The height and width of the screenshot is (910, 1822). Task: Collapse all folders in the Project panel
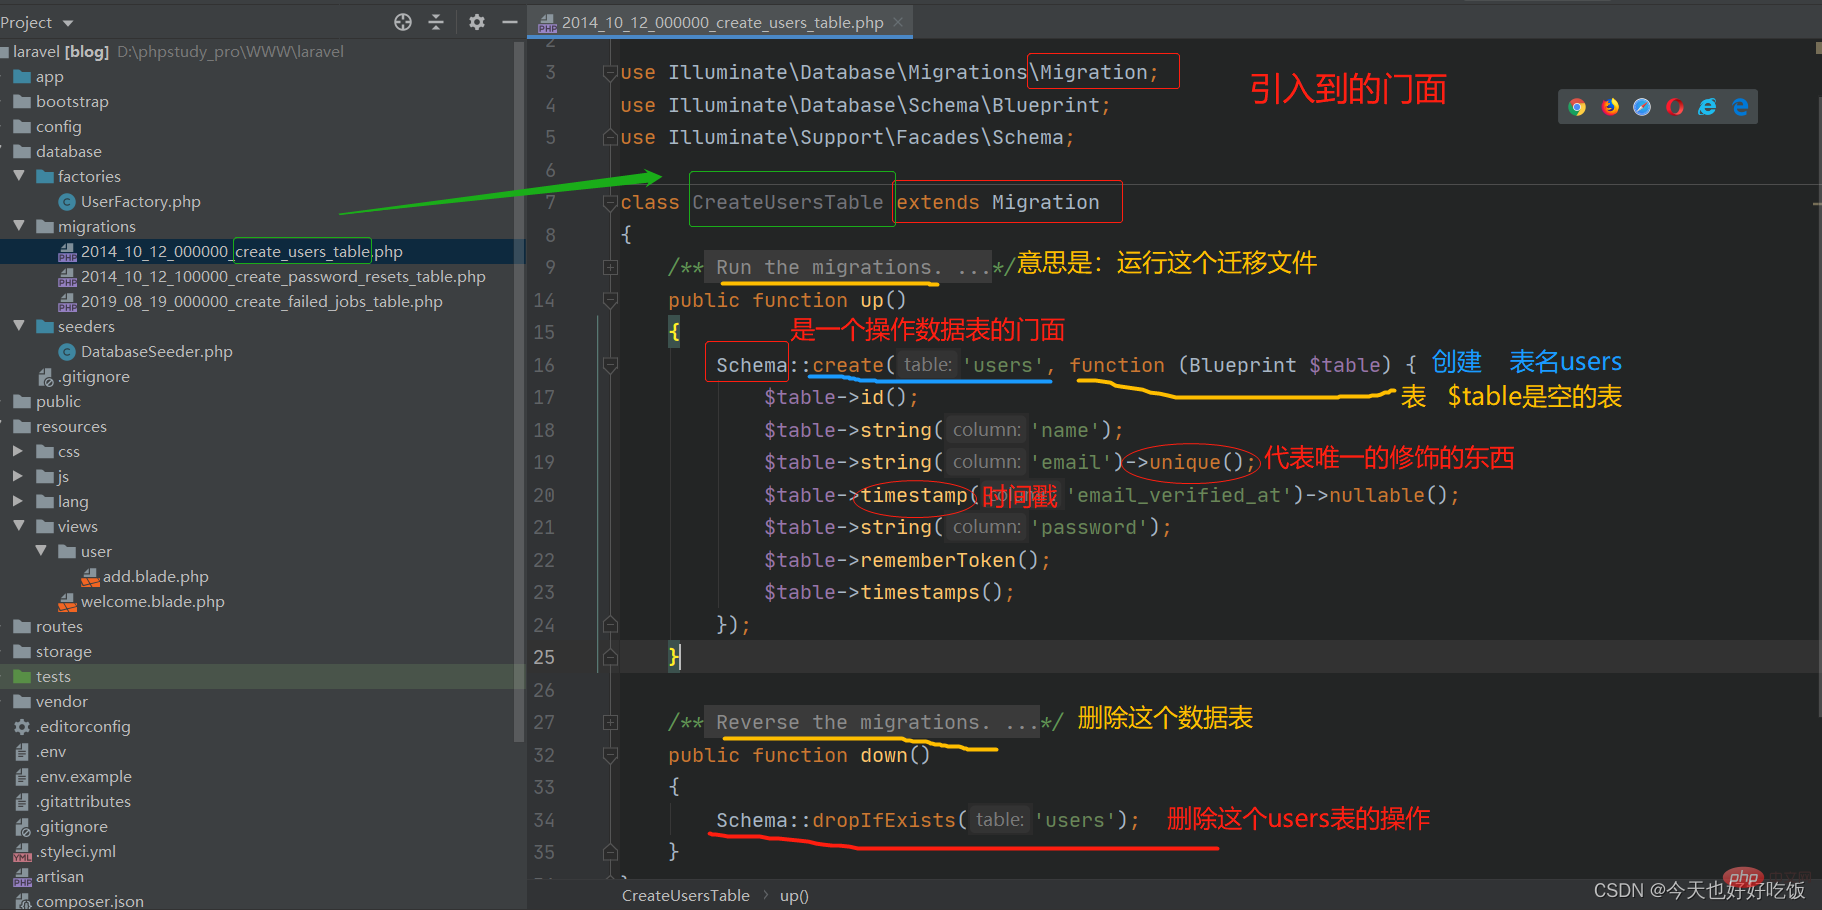click(x=436, y=22)
